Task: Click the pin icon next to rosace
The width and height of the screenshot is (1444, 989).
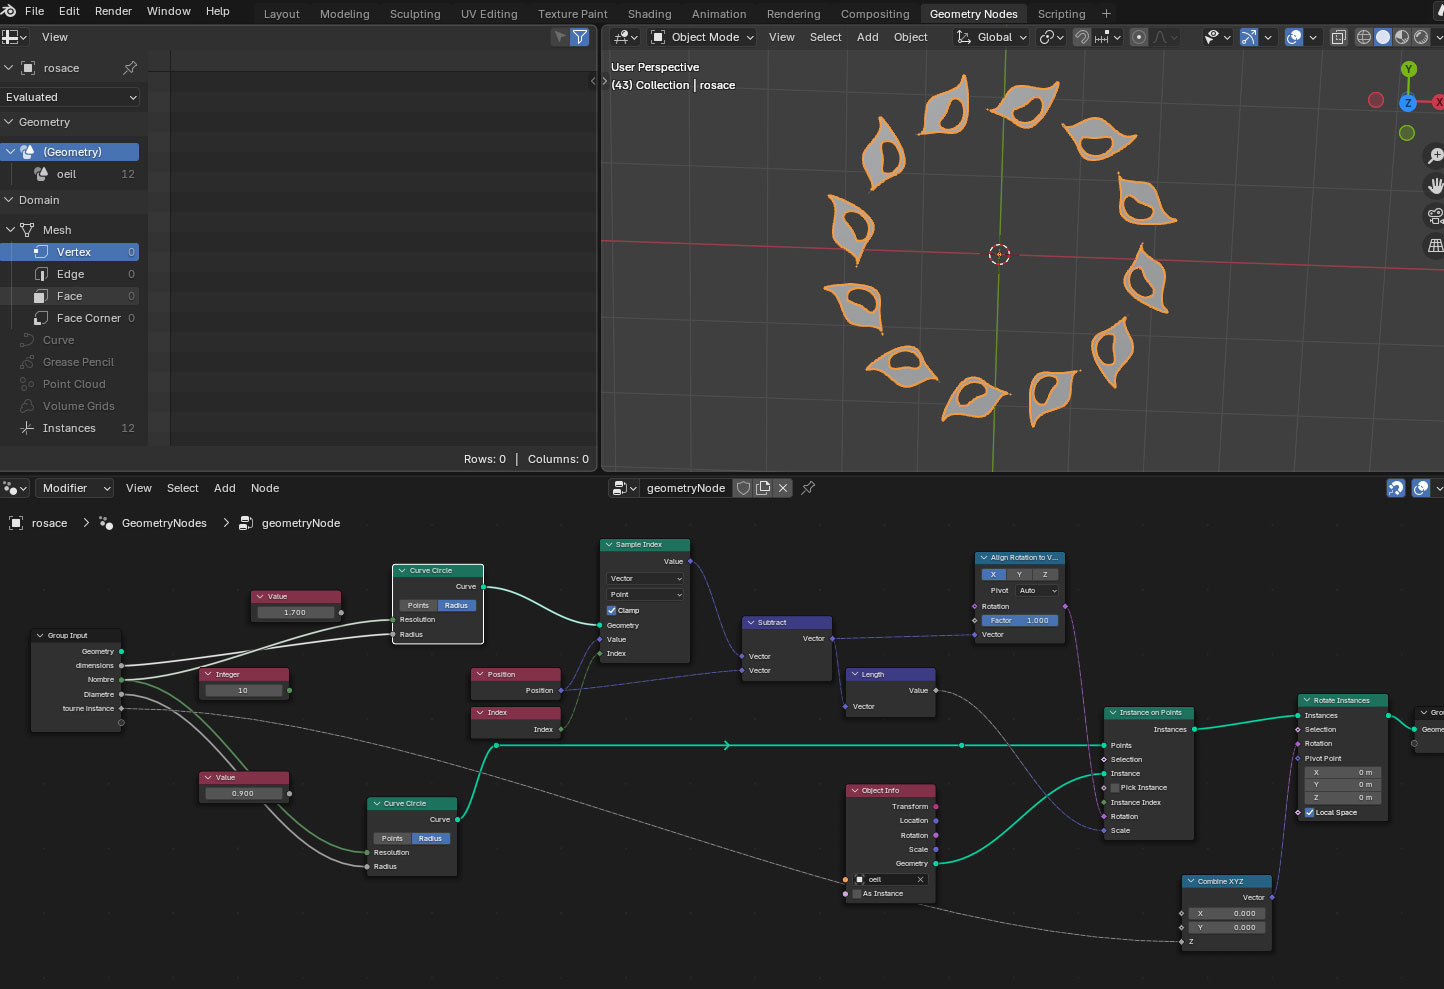Action: (x=130, y=68)
